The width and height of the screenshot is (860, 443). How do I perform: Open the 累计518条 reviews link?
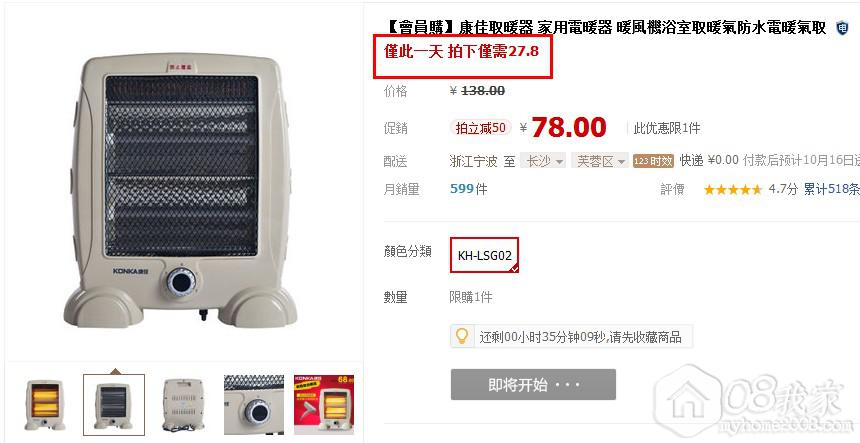click(831, 189)
